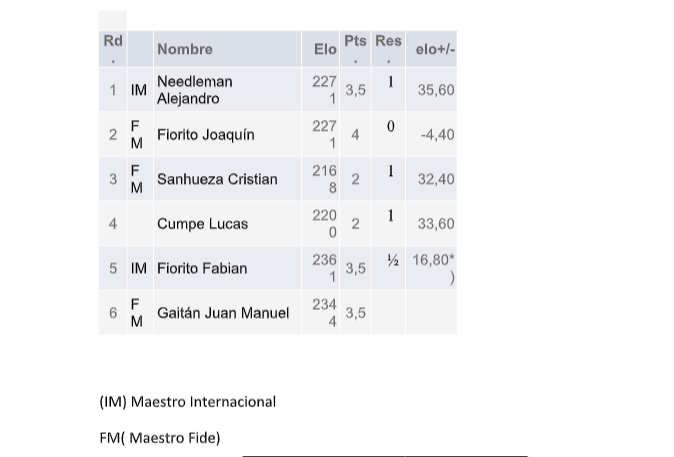Click the Elo column header
This screenshot has width=674, height=457.
(x=325, y=49)
